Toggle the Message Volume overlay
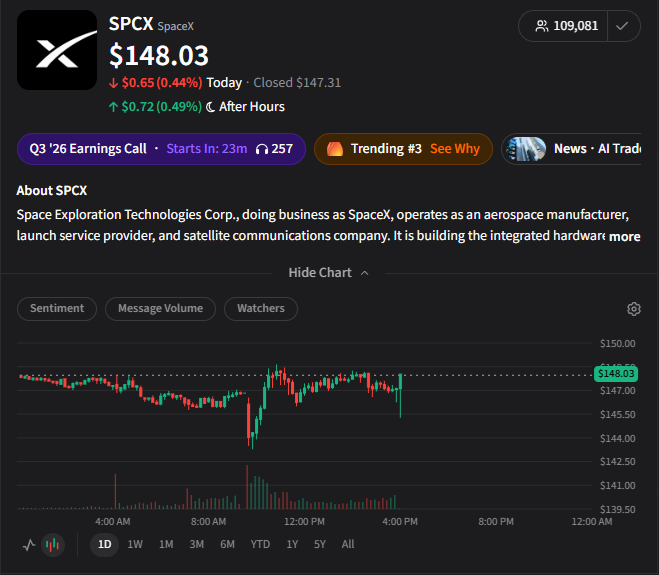The image size is (659, 575). click(x=161, y=309)
